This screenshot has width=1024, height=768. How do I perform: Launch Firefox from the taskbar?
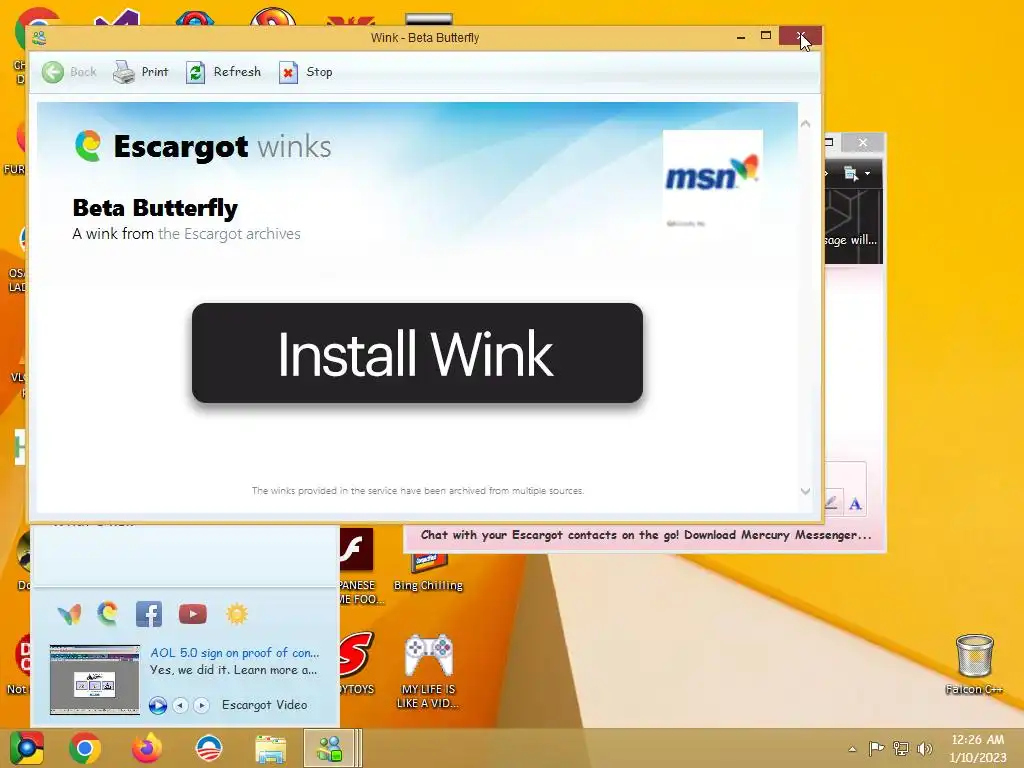[x=146, y=748]
